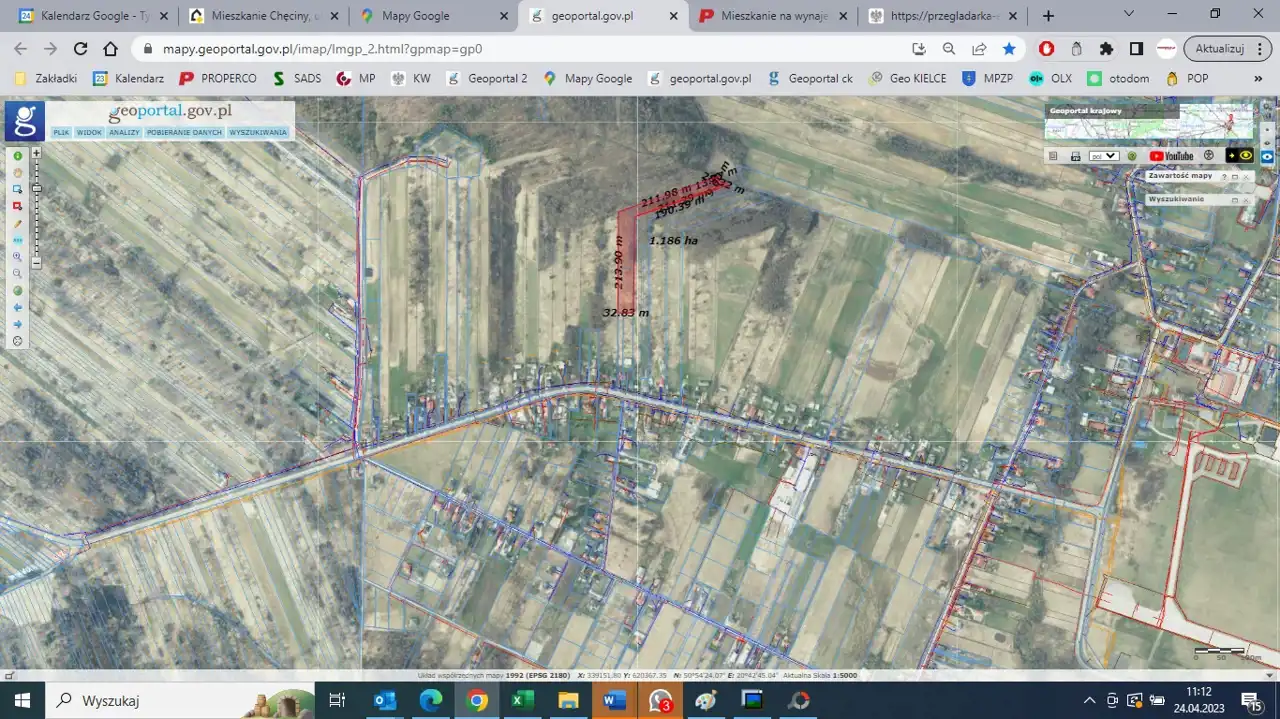Open the print map icon

coord(1075,156)
